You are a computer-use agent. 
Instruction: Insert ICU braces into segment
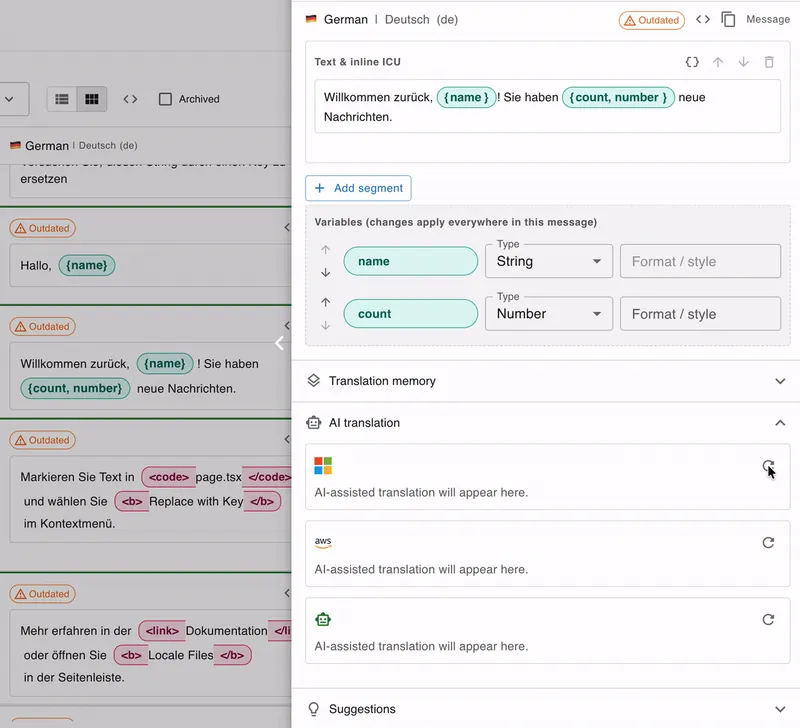pyautogui.click(x=692, y=62)
